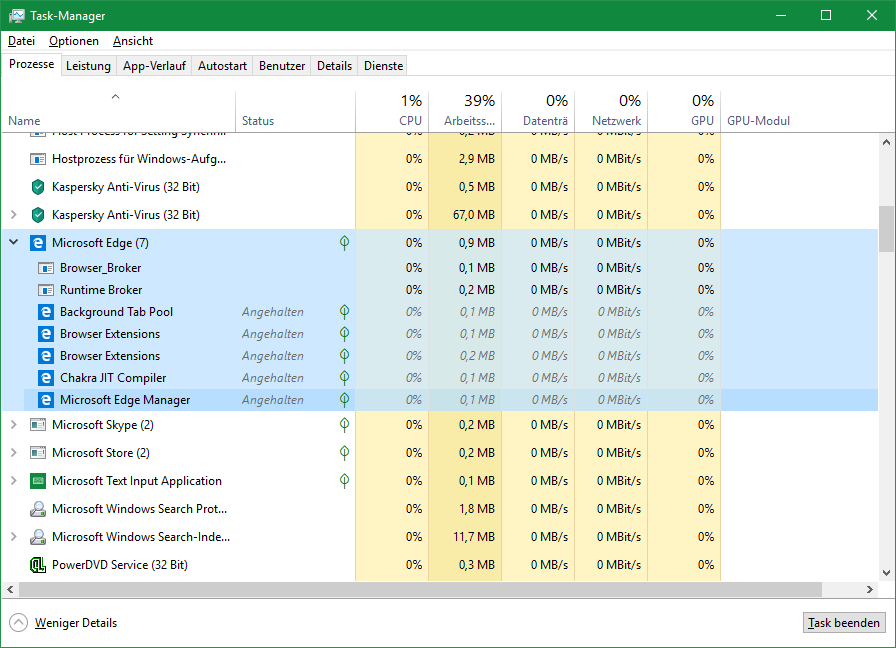Image resolution: width=896 pixels, height=648 pixels.
Task: Select the PowerDVD Service (32 Bit) row name
Action: (119, 565)
